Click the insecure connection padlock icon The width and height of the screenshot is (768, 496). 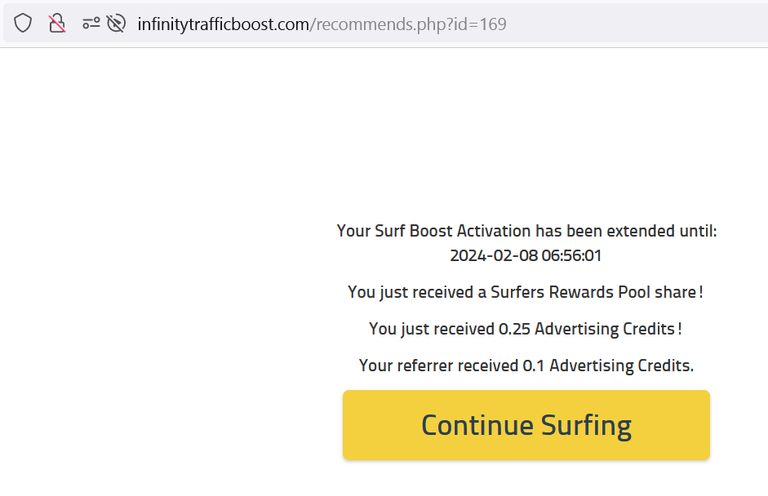coord(57,23)
